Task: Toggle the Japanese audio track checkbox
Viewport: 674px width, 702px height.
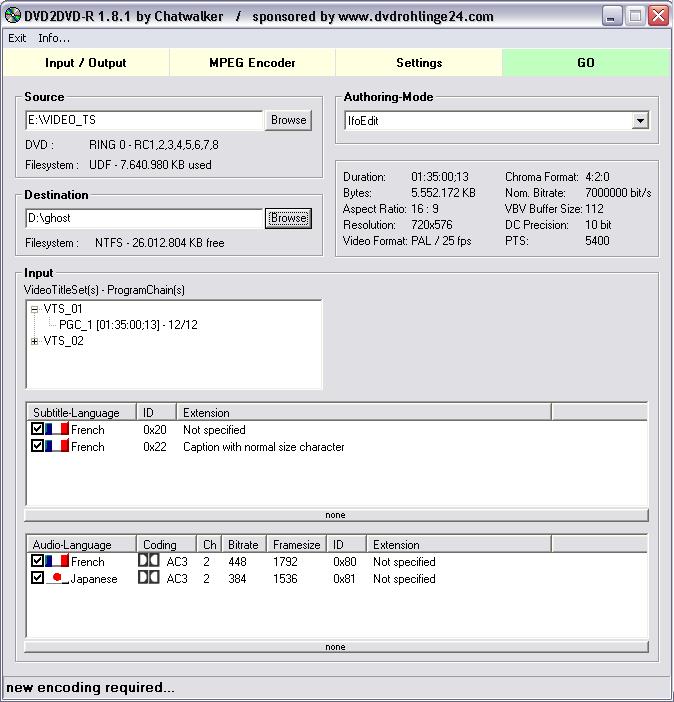Action: tap(37, 578)
